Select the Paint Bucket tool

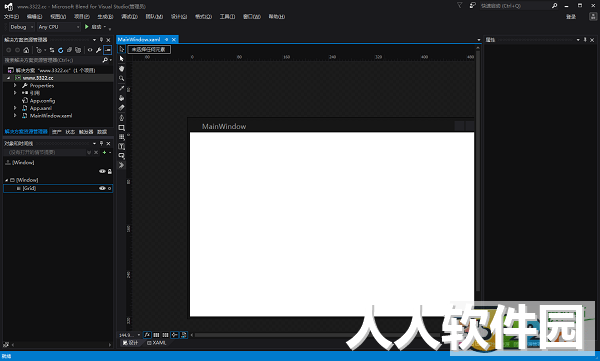[122, 98]
